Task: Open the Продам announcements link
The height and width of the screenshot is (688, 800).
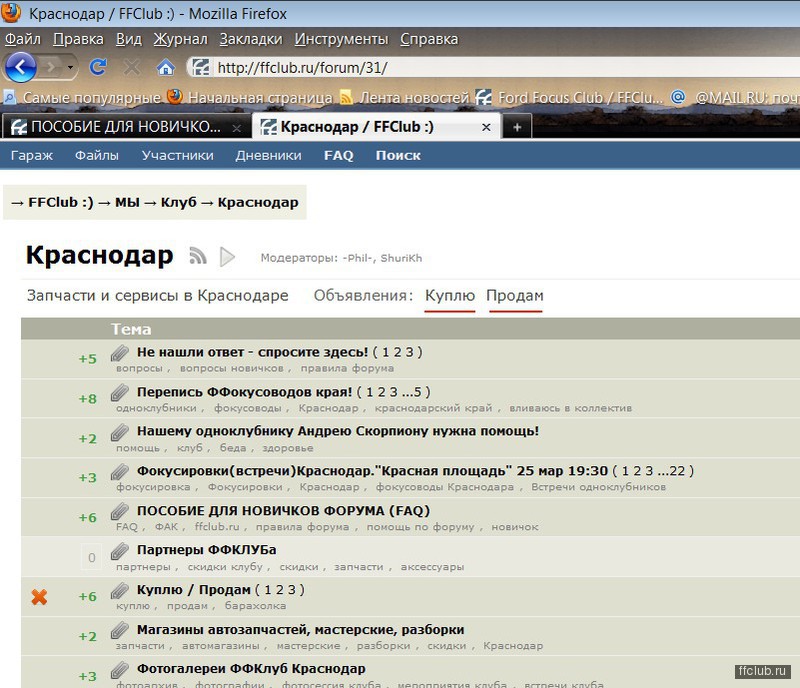Action: coord(515,296)
